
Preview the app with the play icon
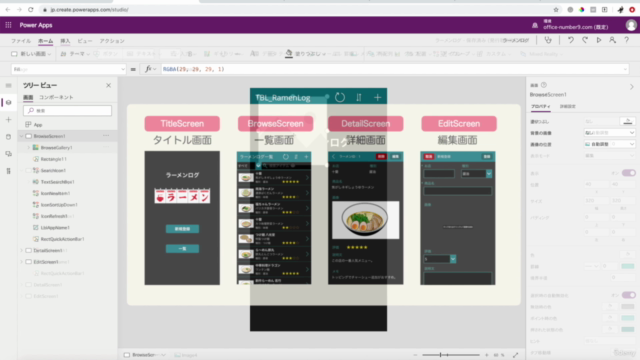click(x=599, y=40)
